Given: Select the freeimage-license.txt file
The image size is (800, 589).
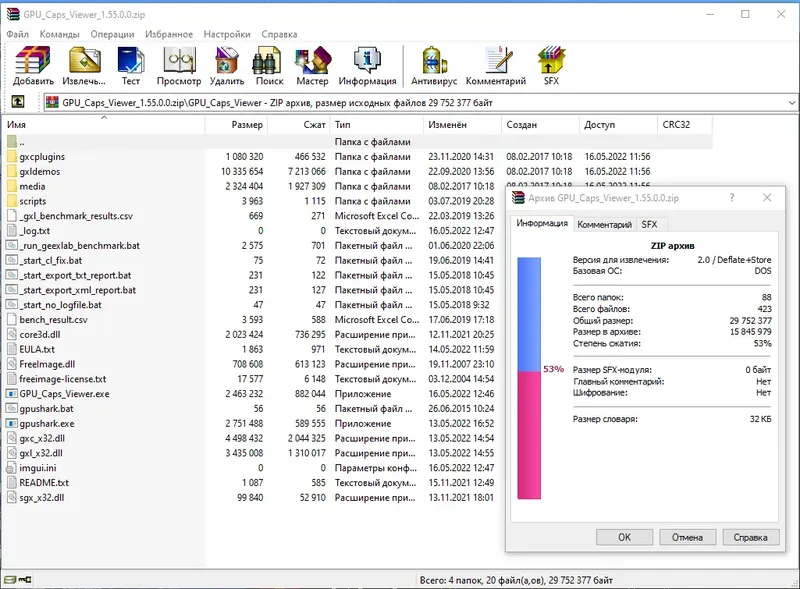Looking at the screenshot, I should tap(63, 379).
